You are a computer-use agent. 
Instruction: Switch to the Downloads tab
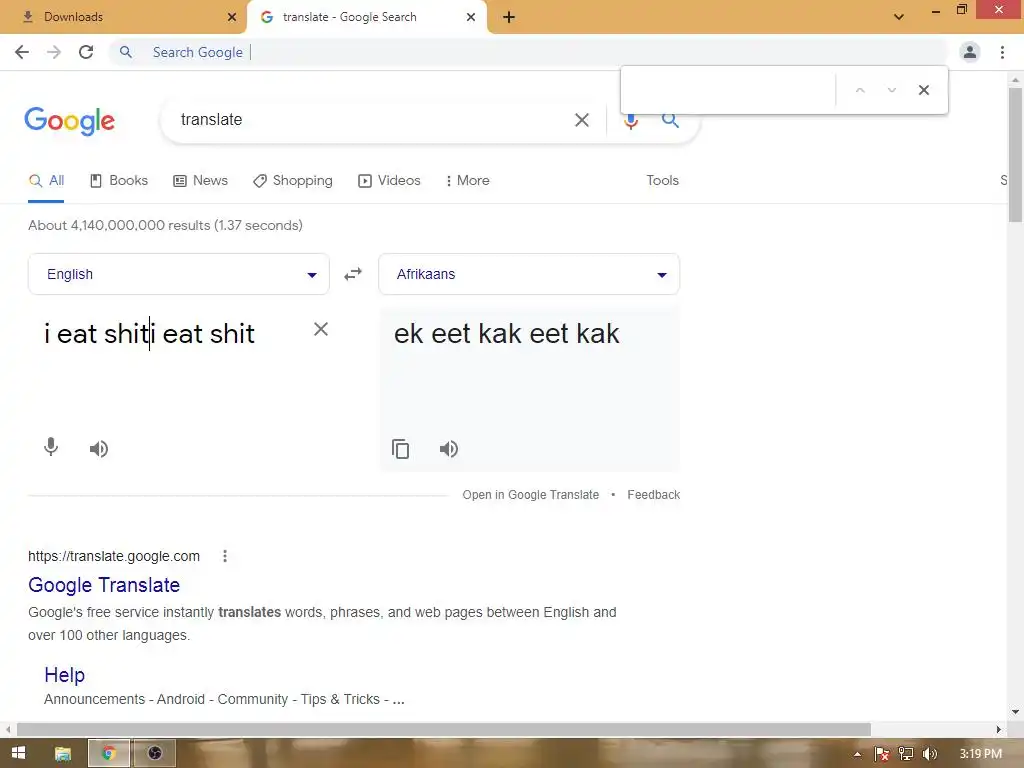coord(124,17)
